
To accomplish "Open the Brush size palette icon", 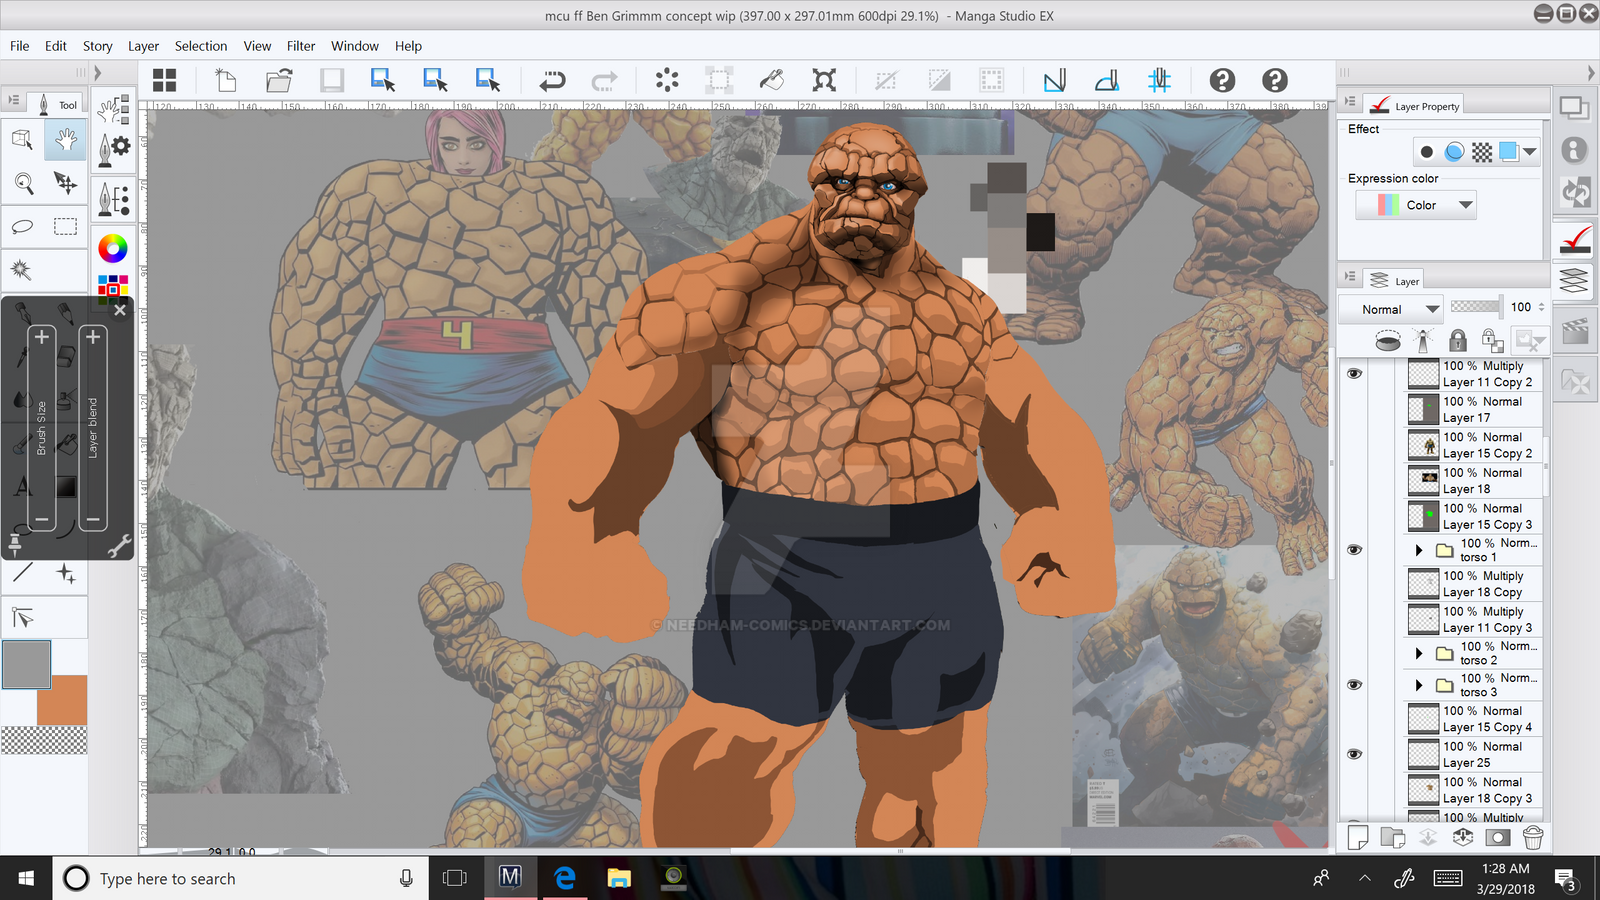I will [114, 199].
